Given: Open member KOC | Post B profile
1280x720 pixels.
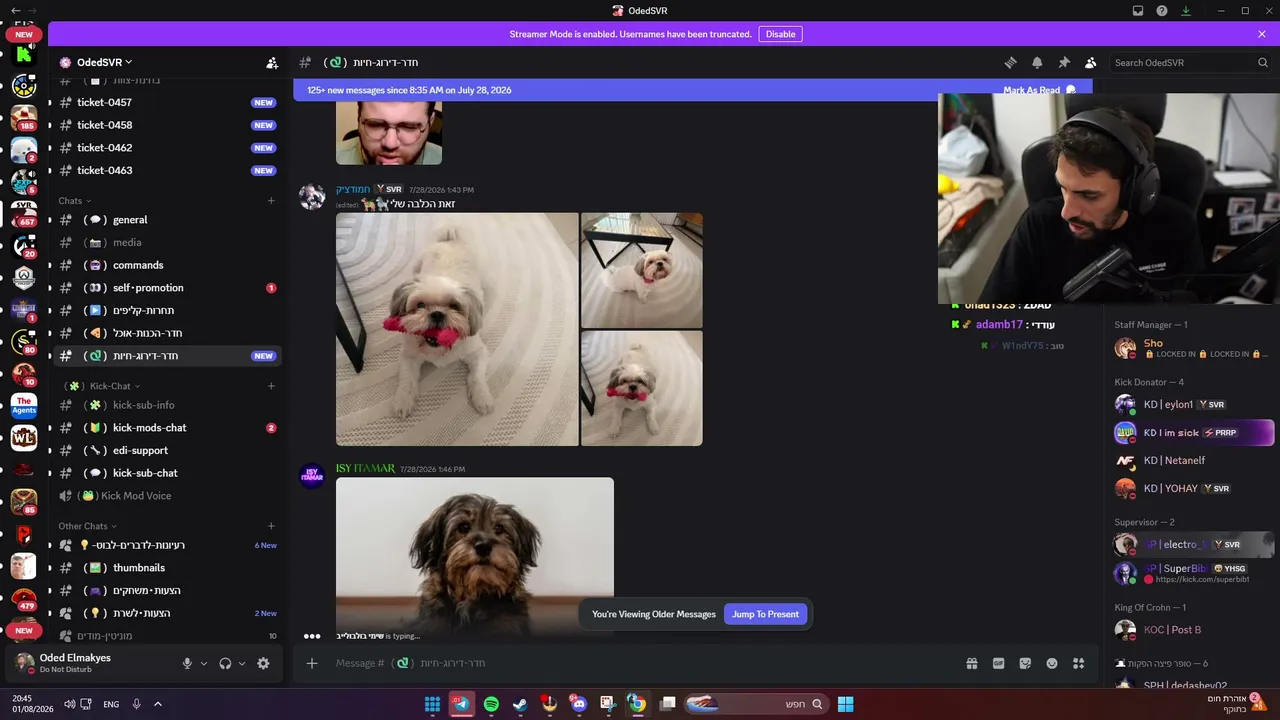Looking at the screenshot, I should pos(1194,630).
